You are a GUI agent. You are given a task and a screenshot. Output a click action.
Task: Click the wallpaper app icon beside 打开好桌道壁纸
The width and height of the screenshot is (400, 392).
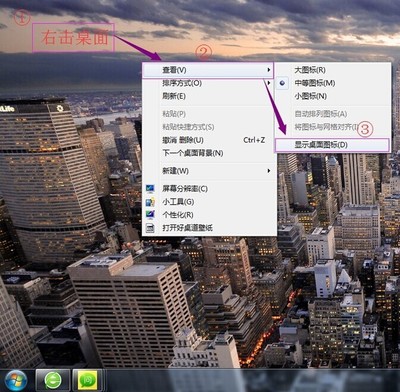(150, 228)
